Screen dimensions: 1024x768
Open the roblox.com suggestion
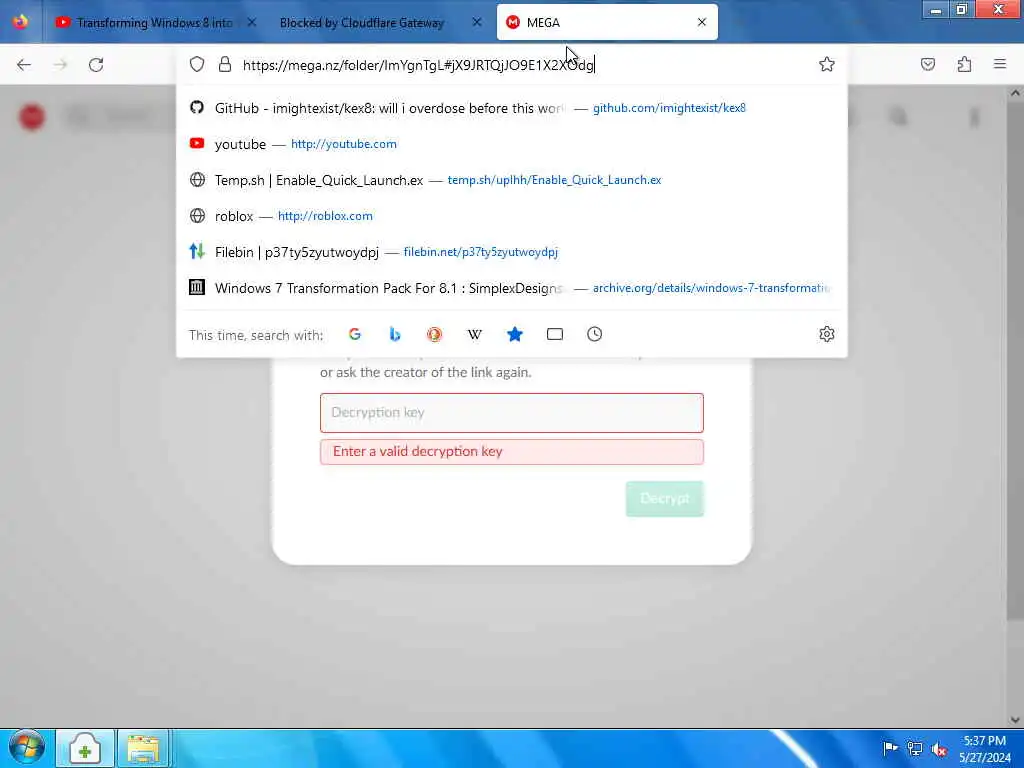click(511, 216)
